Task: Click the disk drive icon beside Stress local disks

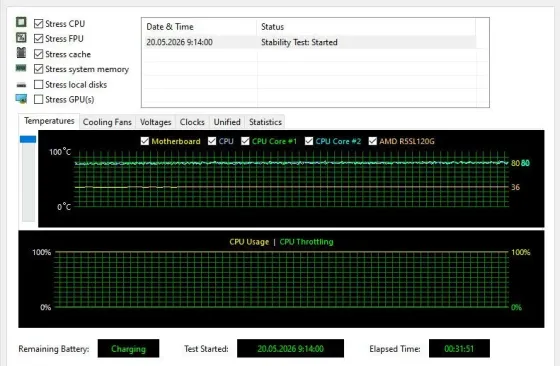Action: pyautogui.click(x=21, y=85)
